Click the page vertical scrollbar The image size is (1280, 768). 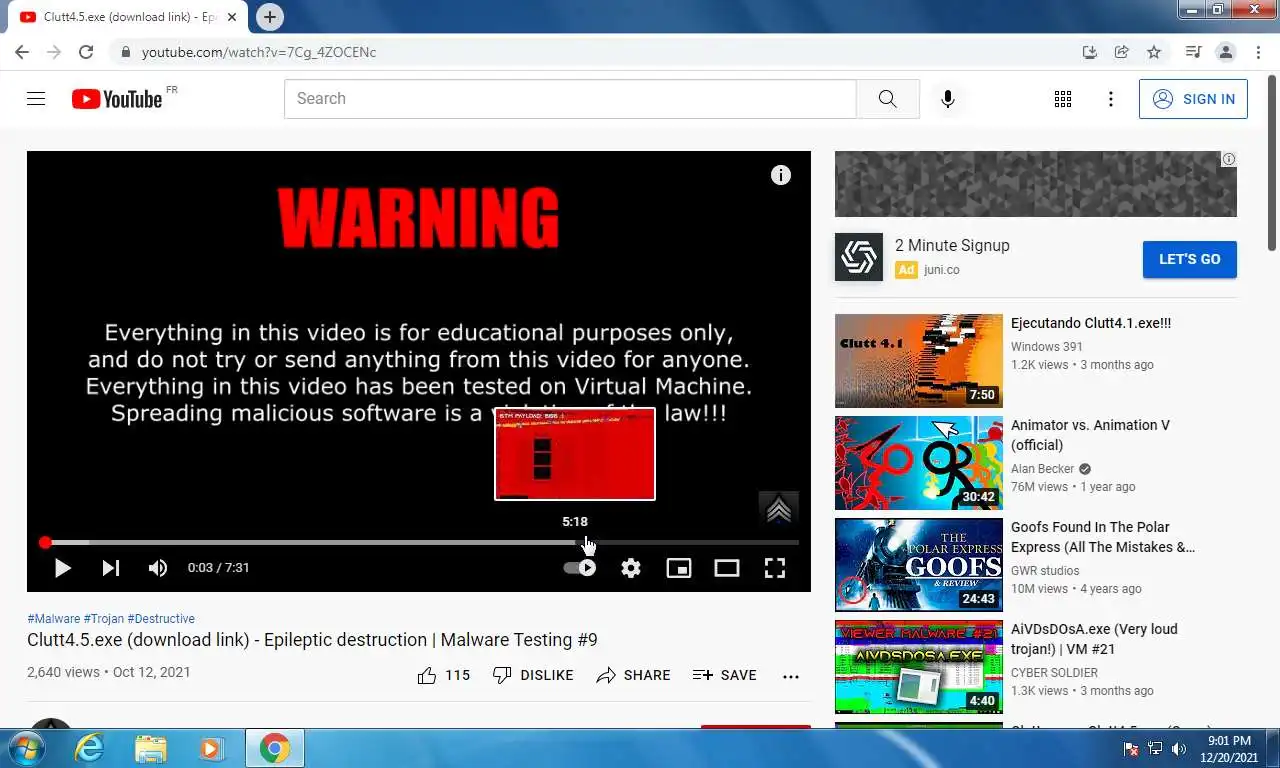click(x=1272, y=165)
